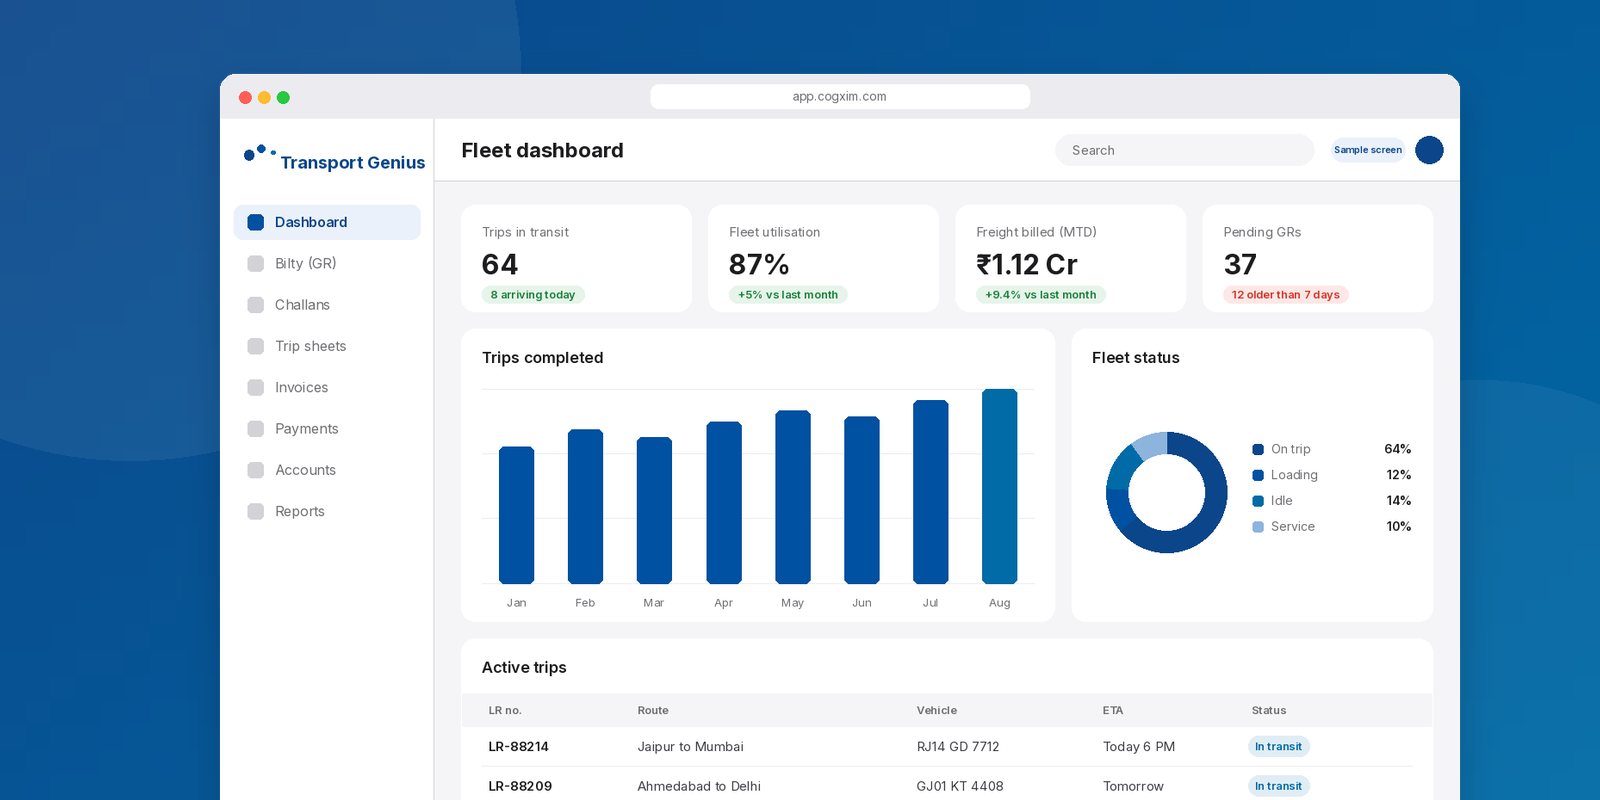Open the Dashboard sidebar item
The width and height of the screenshot is (1600, 800).
click(327, 222)
